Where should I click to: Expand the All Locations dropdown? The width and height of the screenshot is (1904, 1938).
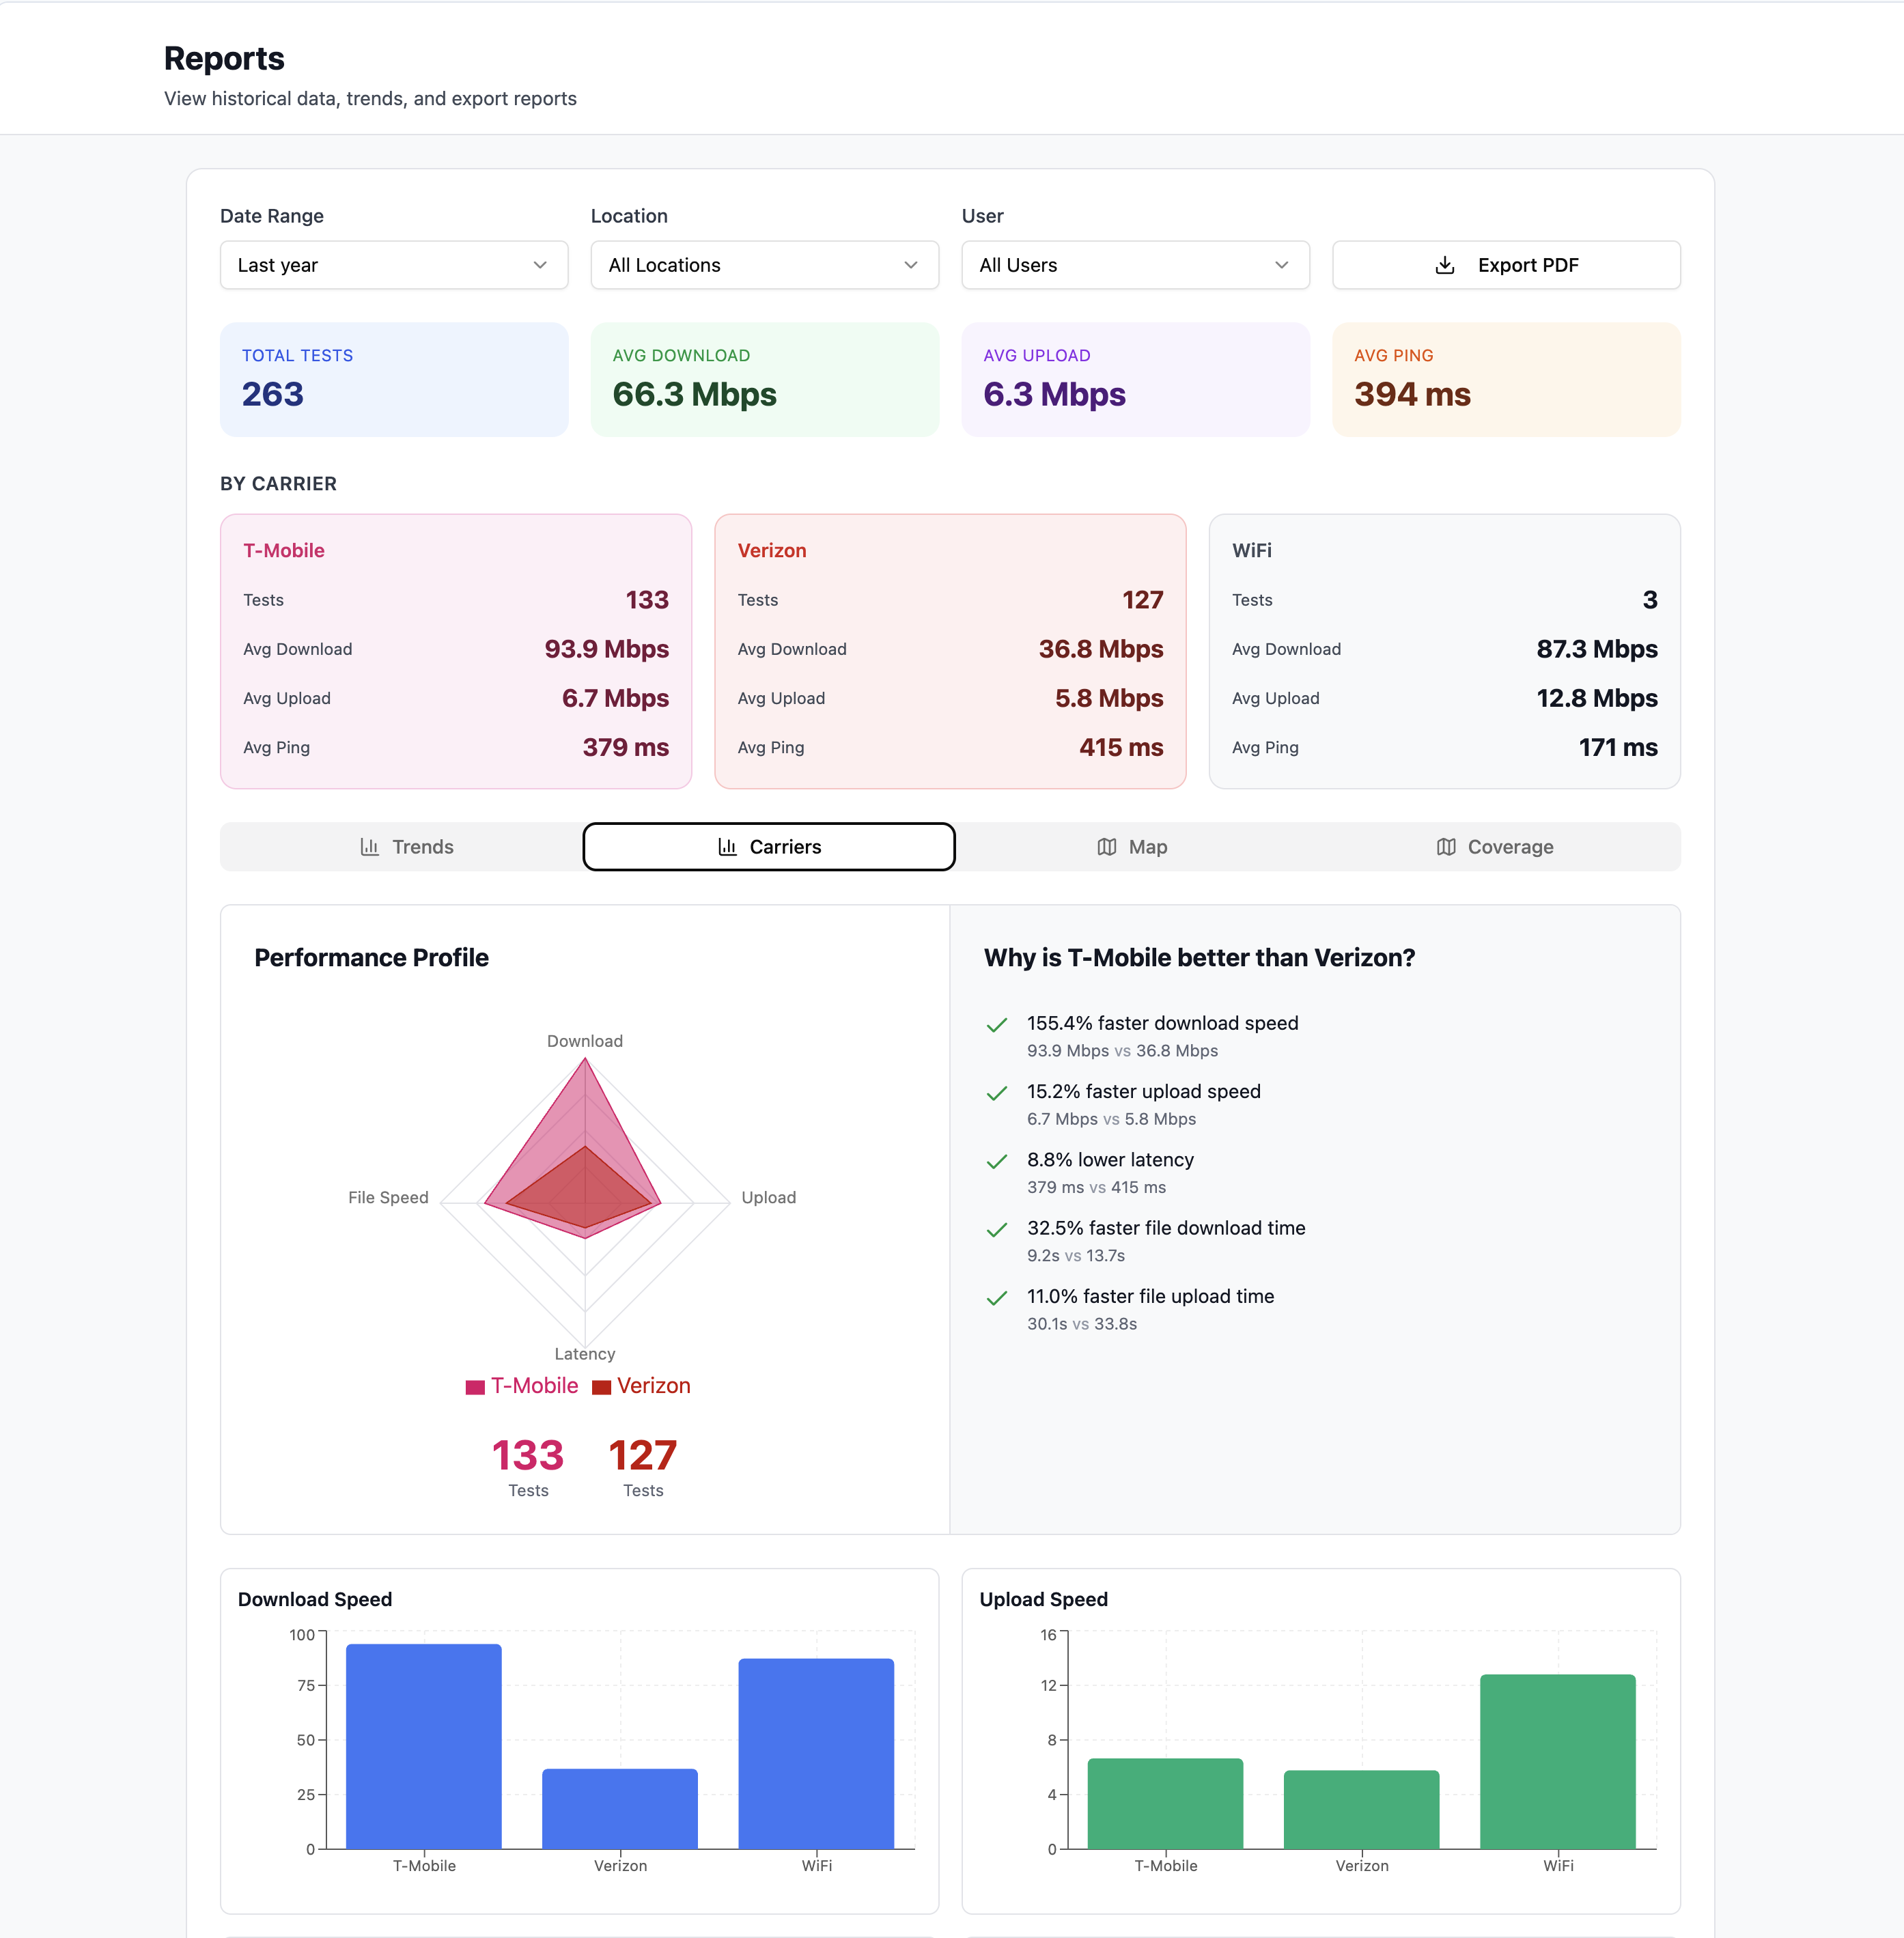point(763,265)
